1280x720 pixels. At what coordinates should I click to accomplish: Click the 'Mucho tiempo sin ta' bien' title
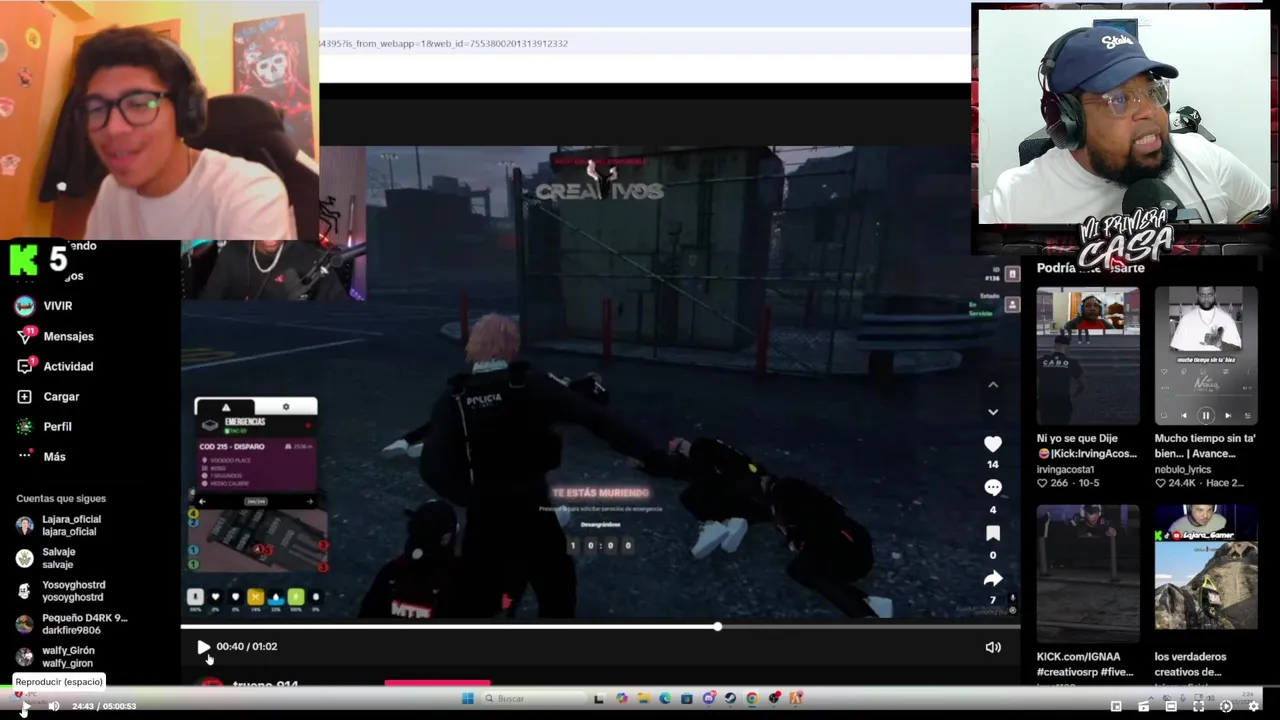coord(1205,446)
